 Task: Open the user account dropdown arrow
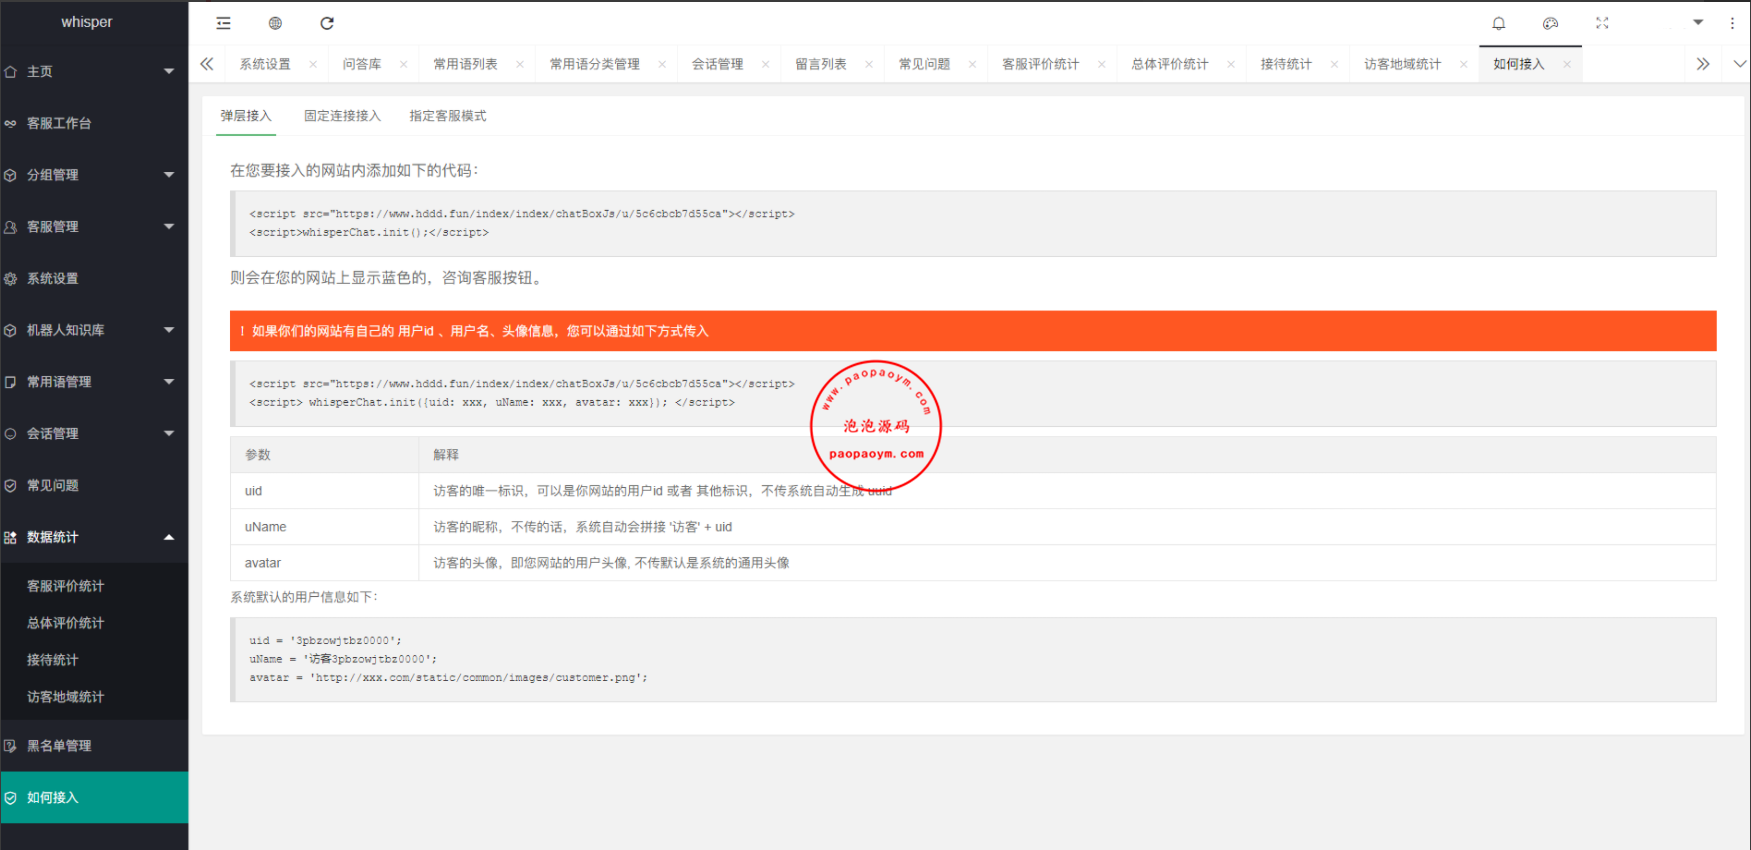coord(1697,22)
